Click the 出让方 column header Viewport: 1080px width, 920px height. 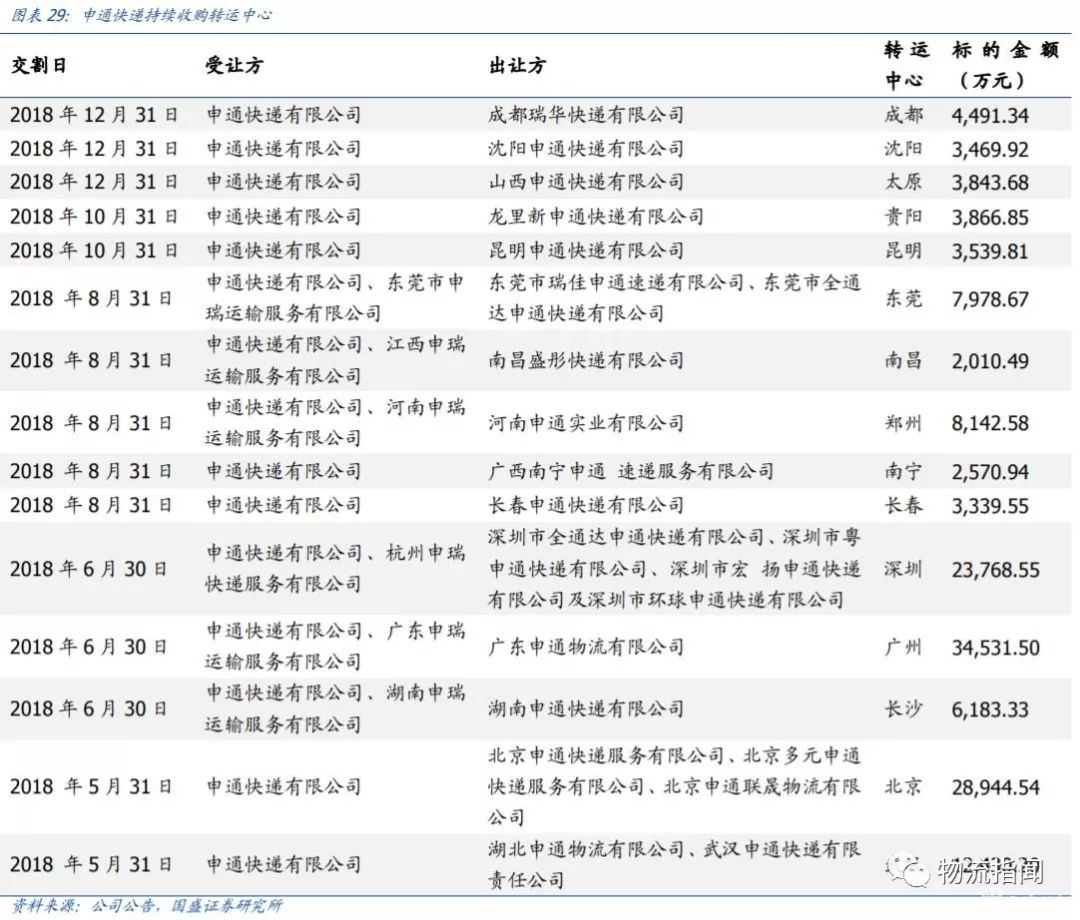click(x=517, y=65)
